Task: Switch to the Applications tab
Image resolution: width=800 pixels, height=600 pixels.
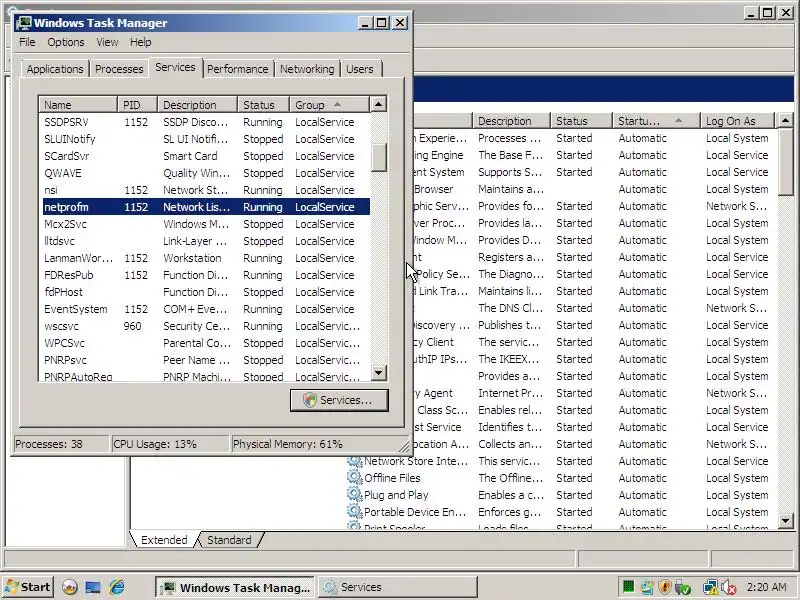Action: 55,69
